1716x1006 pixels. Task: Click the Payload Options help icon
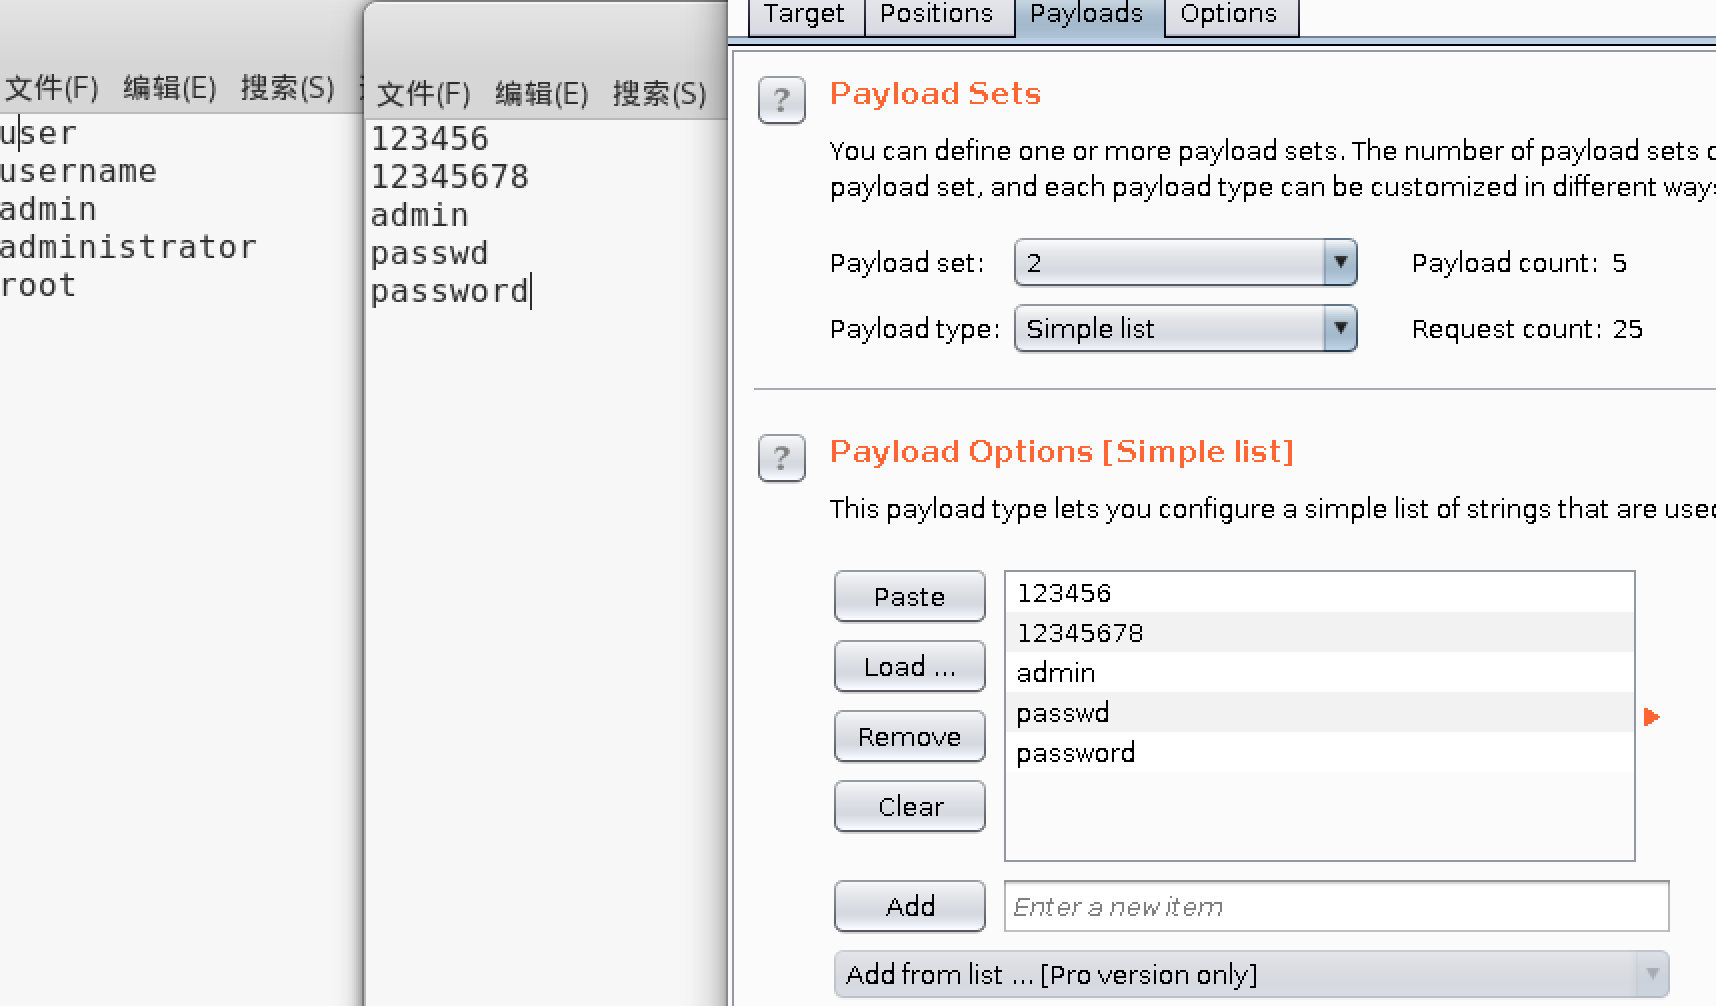pyautogui.click(x=782, y=458)
